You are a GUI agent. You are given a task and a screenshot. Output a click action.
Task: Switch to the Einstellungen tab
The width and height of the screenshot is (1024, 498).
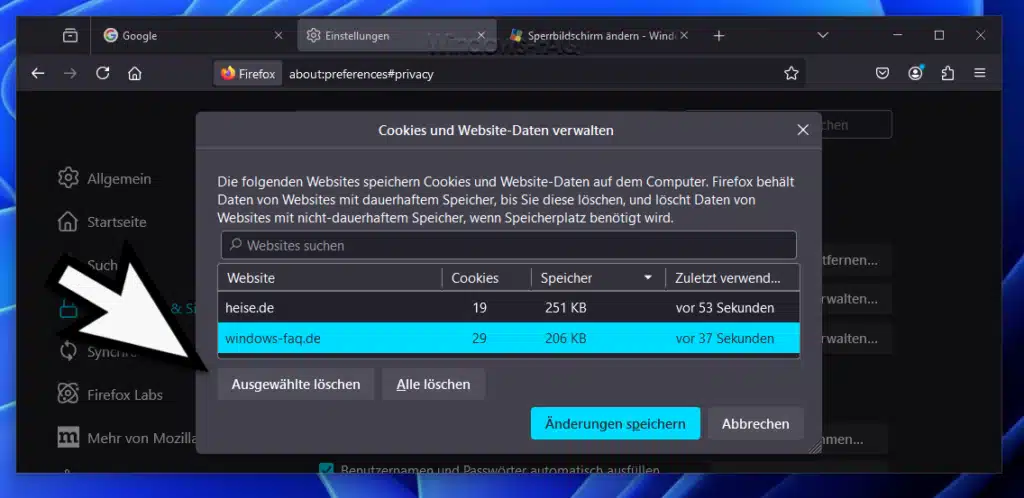(x=396, y=36)
